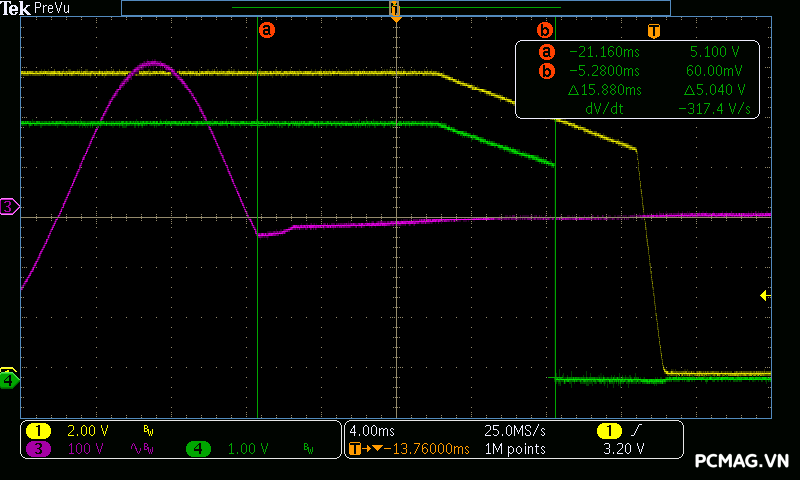Click the 25.0MS/s sample rate readout
Viewport: 800px width, 480px height.
pos(517,430)
